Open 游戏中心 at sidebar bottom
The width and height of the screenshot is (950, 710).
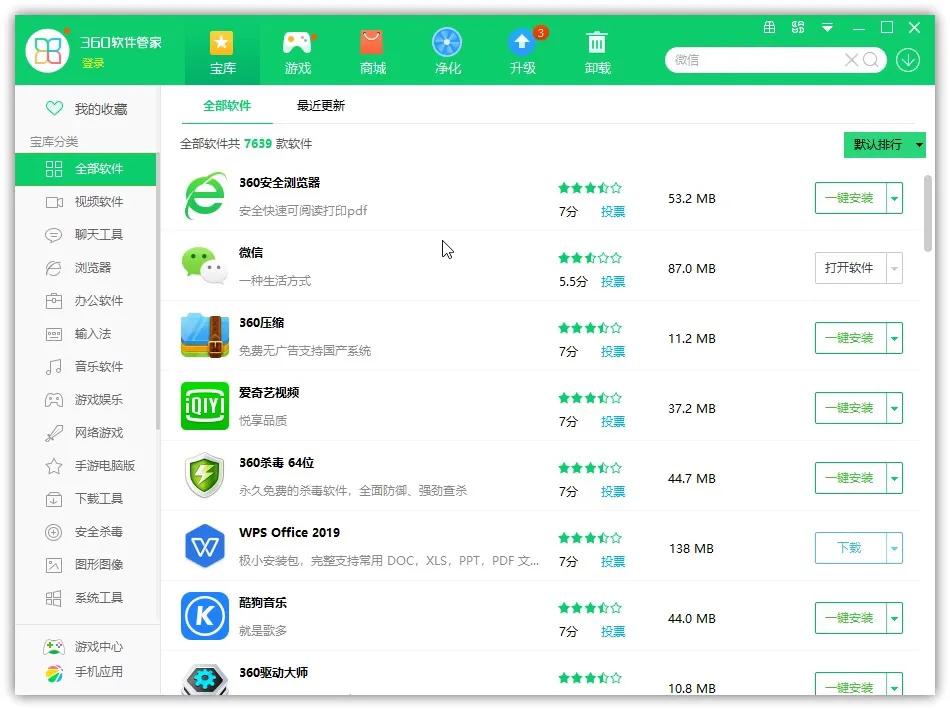(85, 647)
